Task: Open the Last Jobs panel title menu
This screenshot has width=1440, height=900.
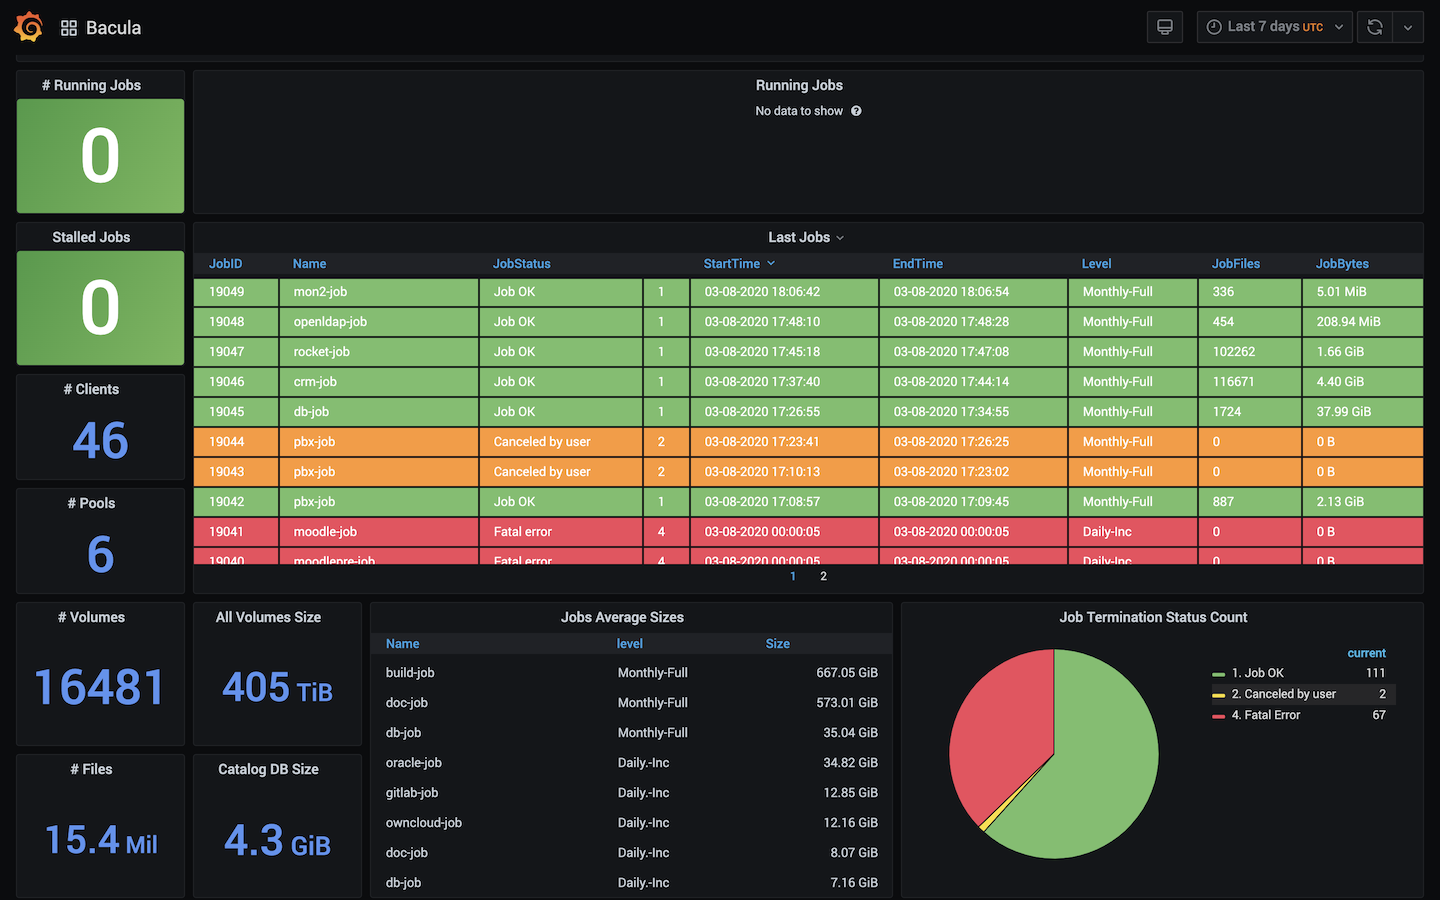Action: point(806,237)
